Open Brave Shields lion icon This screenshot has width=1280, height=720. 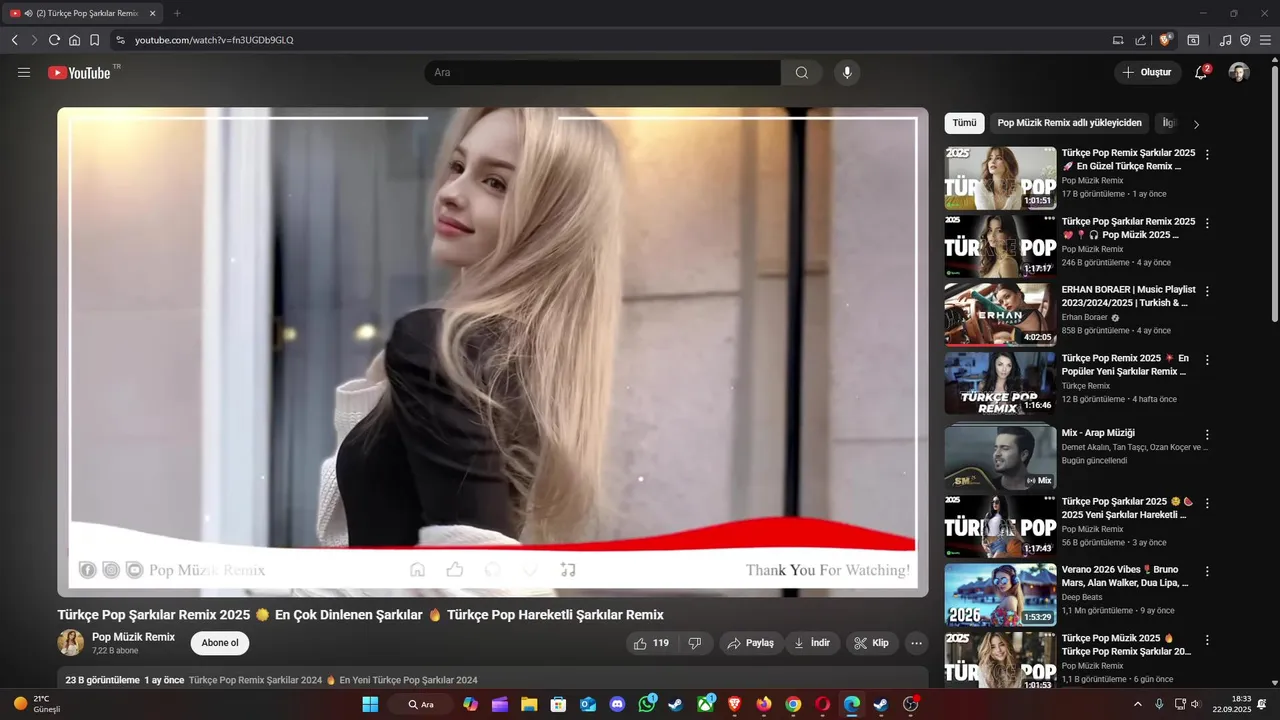(1165, 40)
